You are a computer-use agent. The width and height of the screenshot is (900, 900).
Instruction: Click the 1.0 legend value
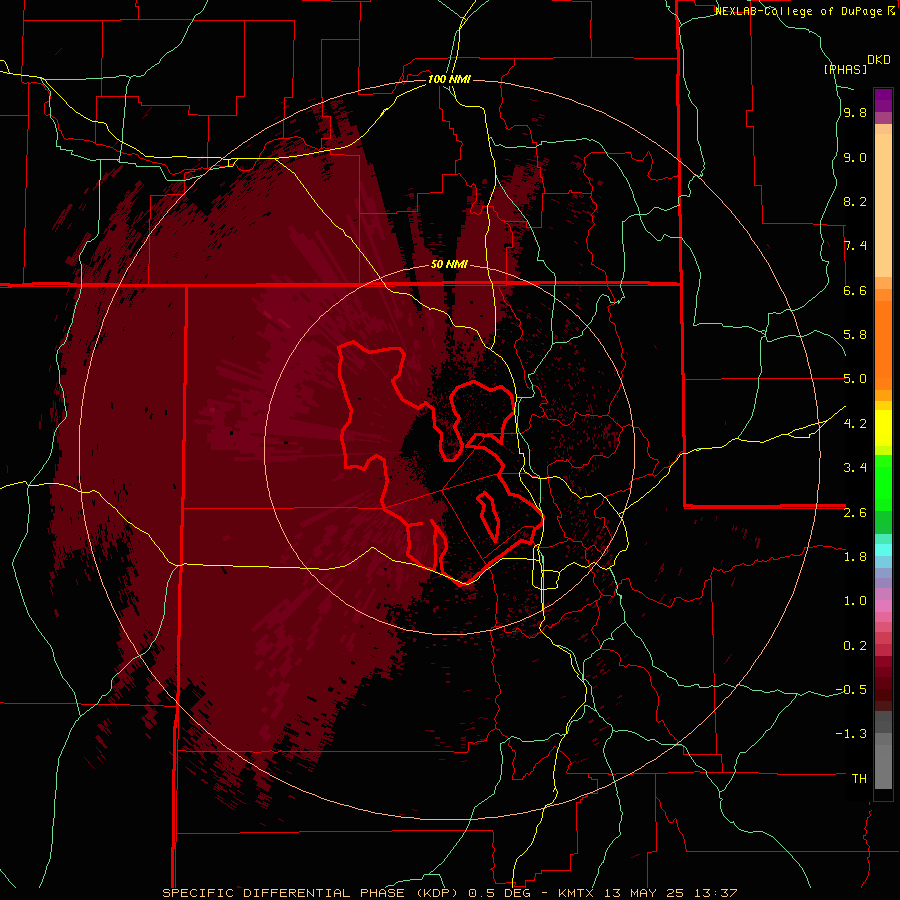(x=855, y=601)
